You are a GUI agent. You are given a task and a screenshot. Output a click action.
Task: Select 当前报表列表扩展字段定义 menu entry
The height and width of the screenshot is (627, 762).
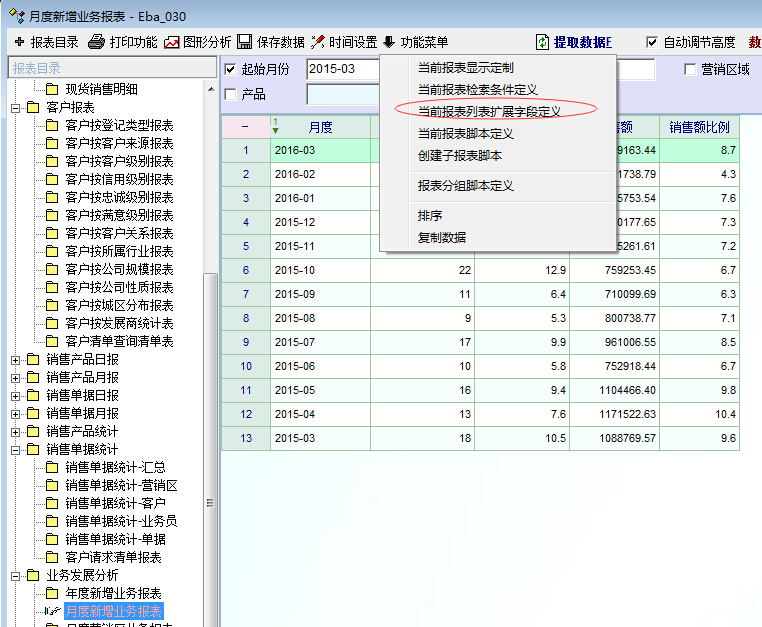[489, 111]
